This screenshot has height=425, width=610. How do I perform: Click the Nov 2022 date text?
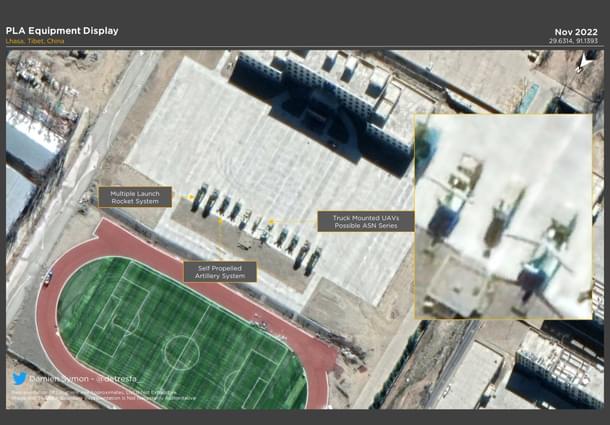582,30
